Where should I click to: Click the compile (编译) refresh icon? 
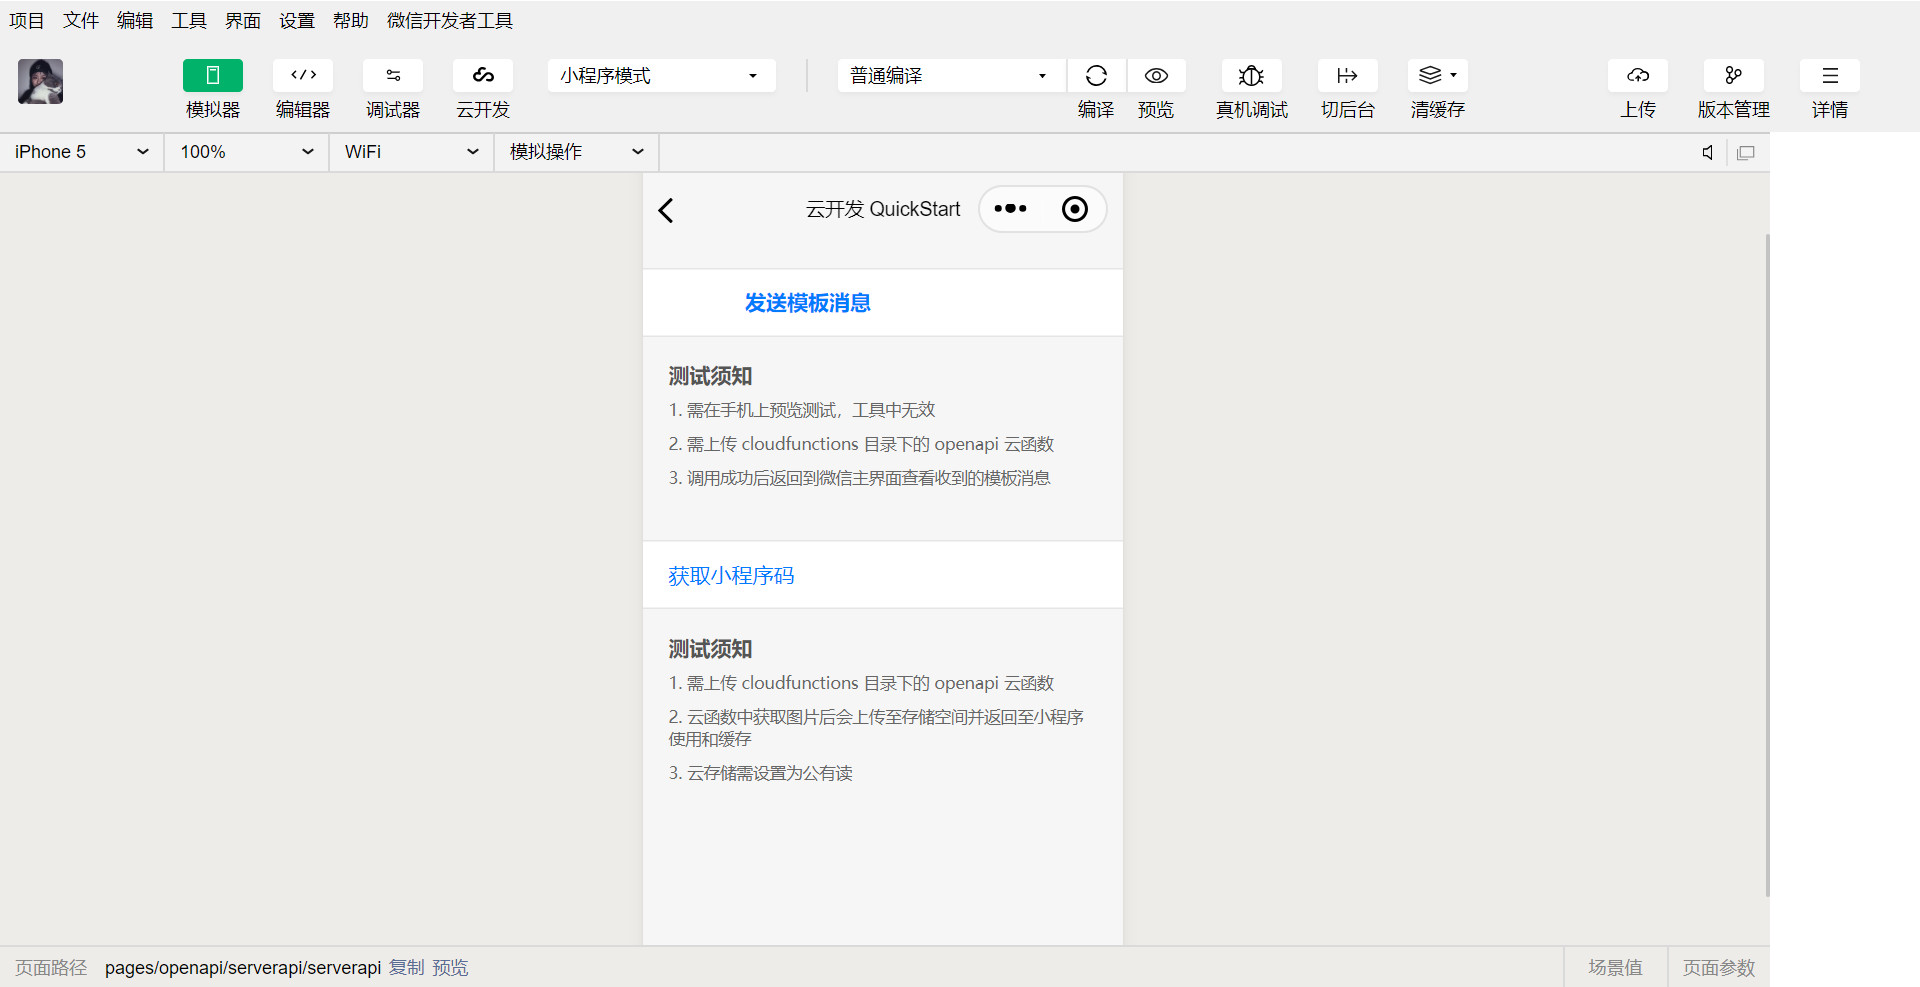pos(1096,76)
